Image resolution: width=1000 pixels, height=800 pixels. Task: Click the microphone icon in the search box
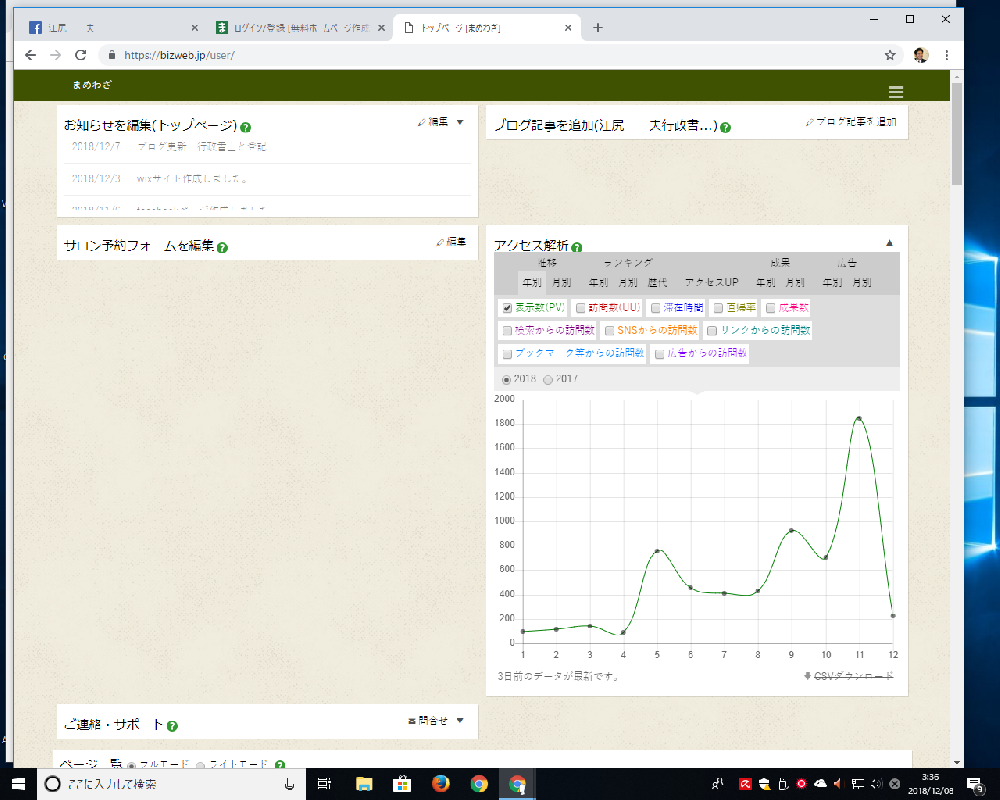[x=289, y=784]
